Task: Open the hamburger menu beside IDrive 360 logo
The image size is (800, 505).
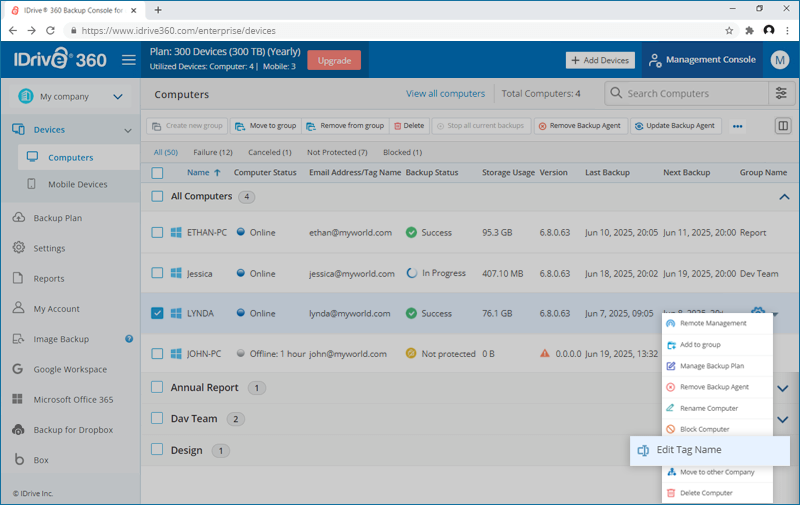Action: click(129, 60)
